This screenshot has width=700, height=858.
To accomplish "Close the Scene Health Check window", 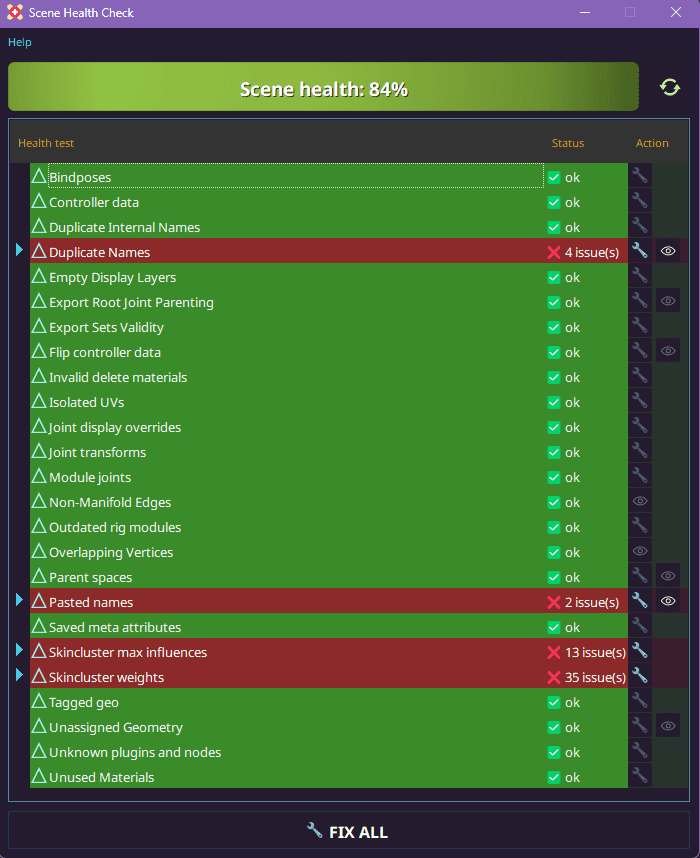I will tap(676, 12).
